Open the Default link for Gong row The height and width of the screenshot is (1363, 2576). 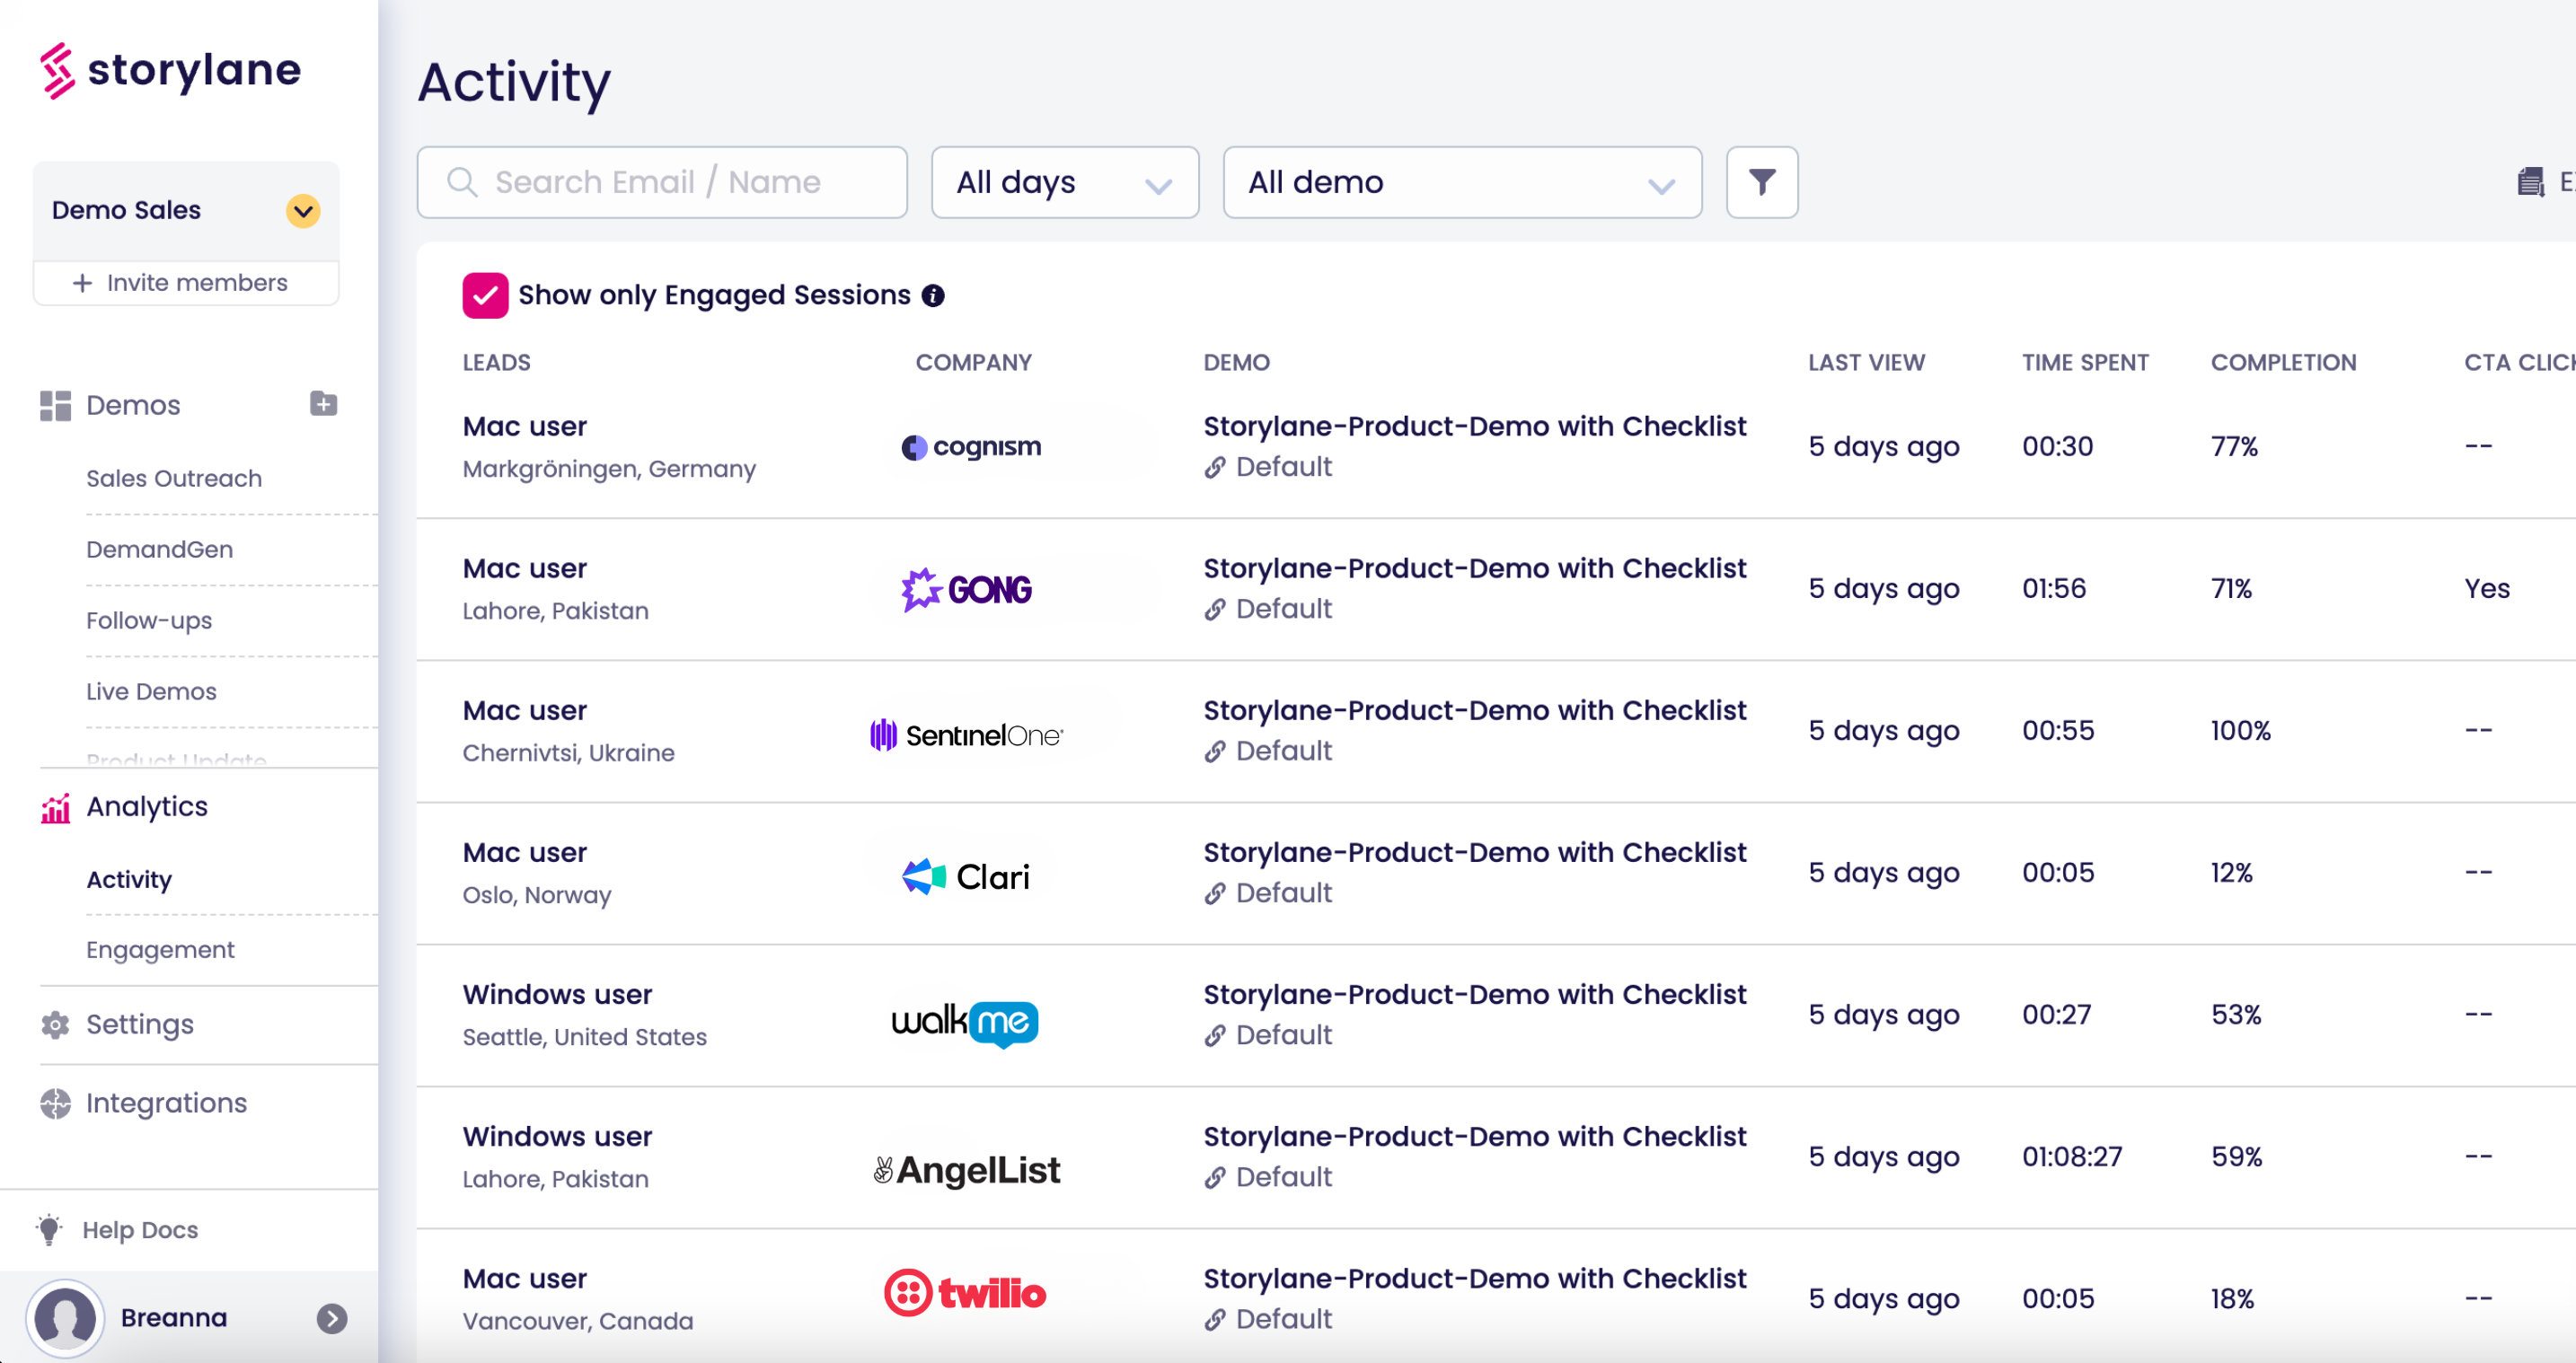click(1282, 609)
